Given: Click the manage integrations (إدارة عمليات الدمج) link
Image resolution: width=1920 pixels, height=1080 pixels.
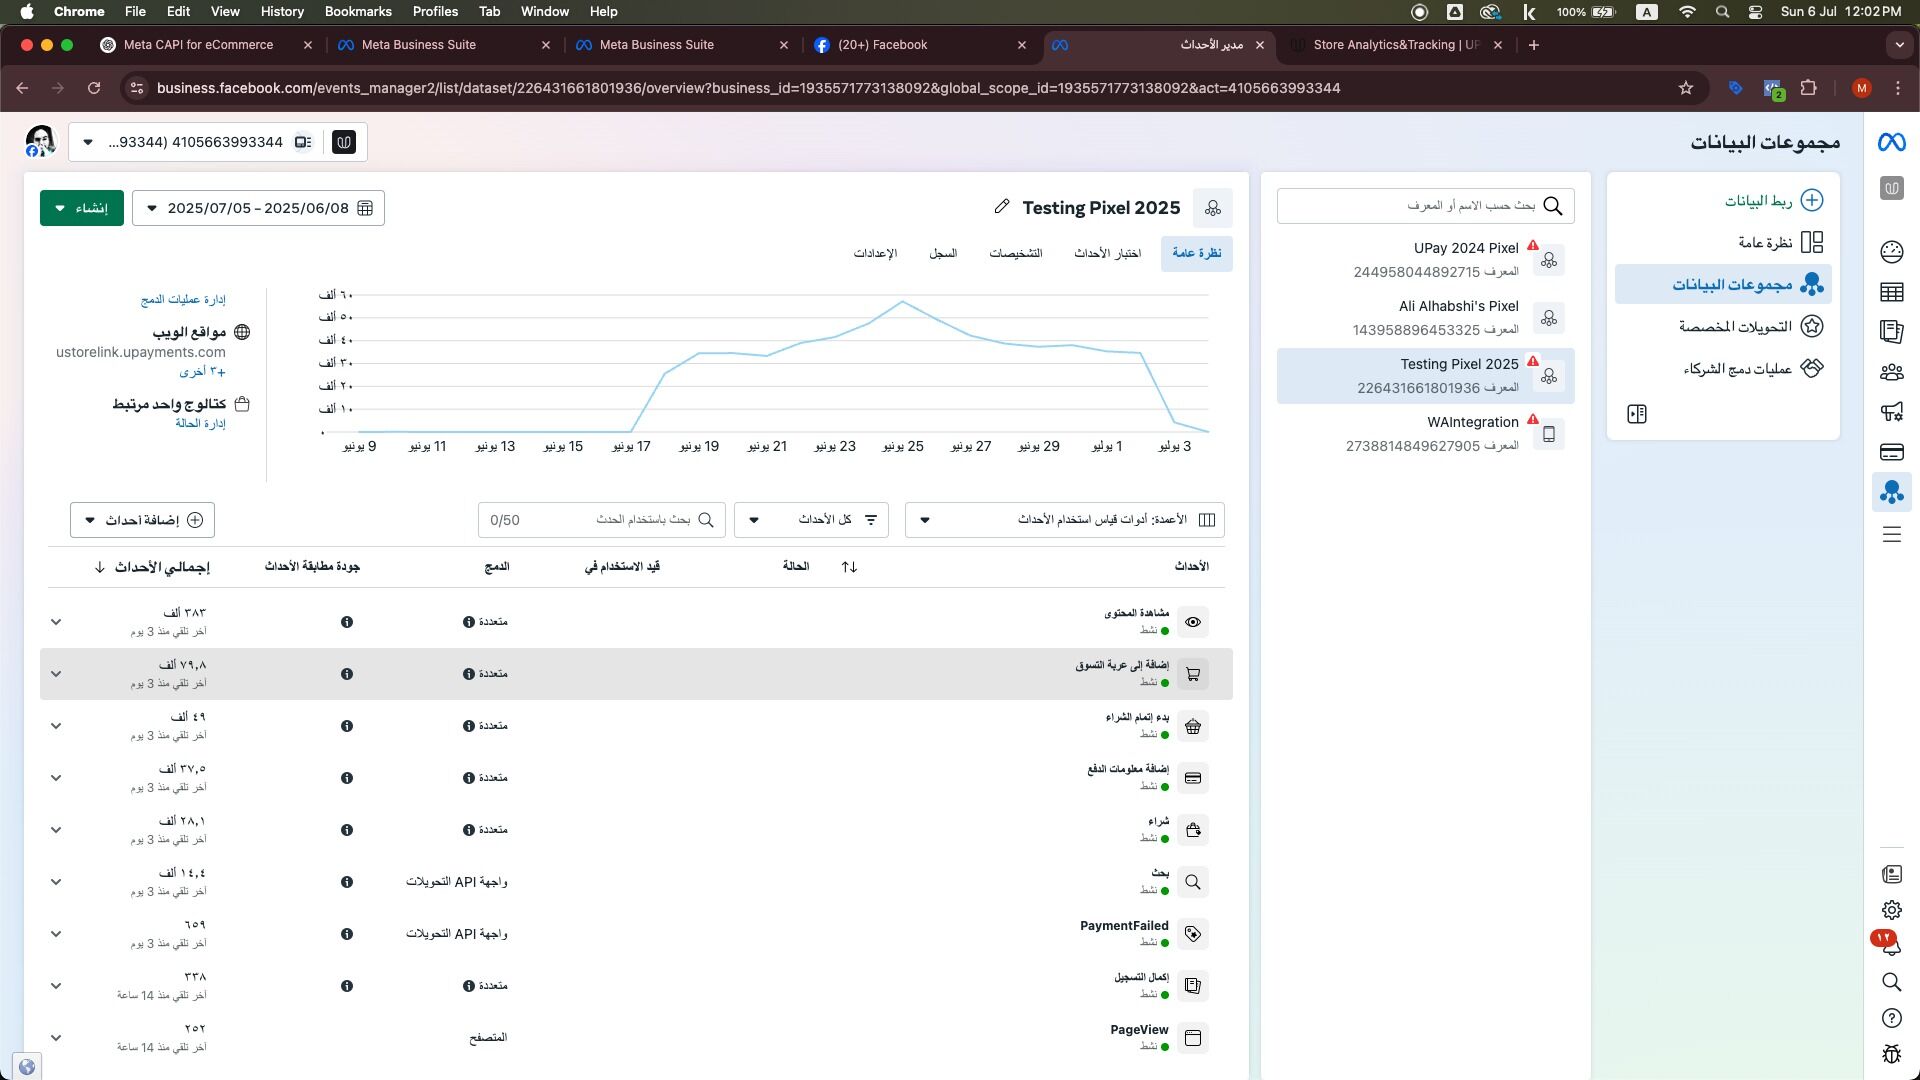Looking at the screenshot, I should (183, 300).
